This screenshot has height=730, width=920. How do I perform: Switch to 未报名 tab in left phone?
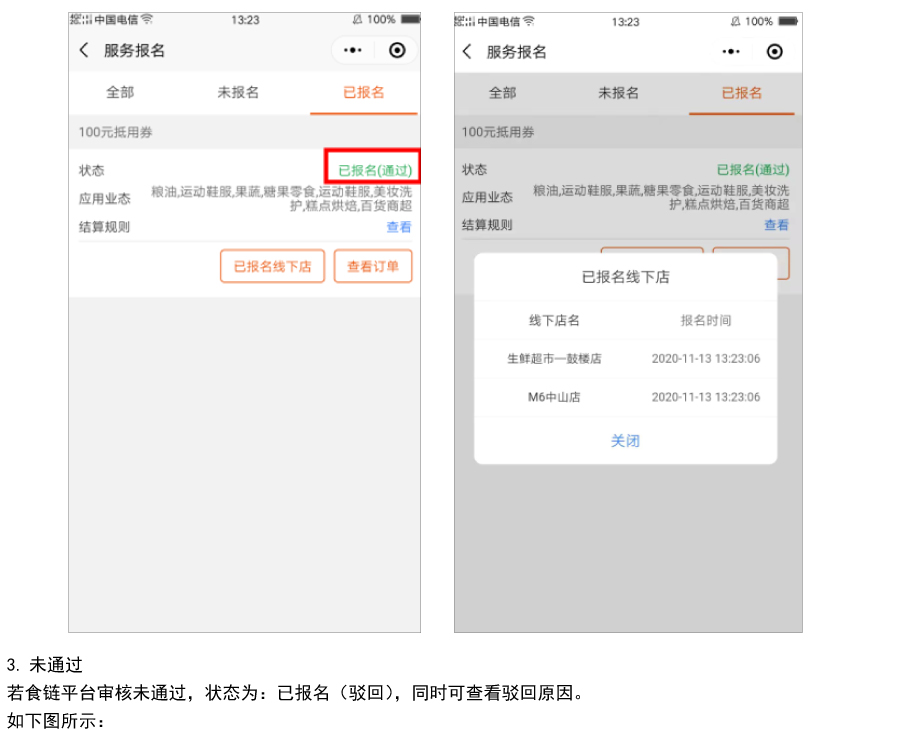(x=238, y=92)
